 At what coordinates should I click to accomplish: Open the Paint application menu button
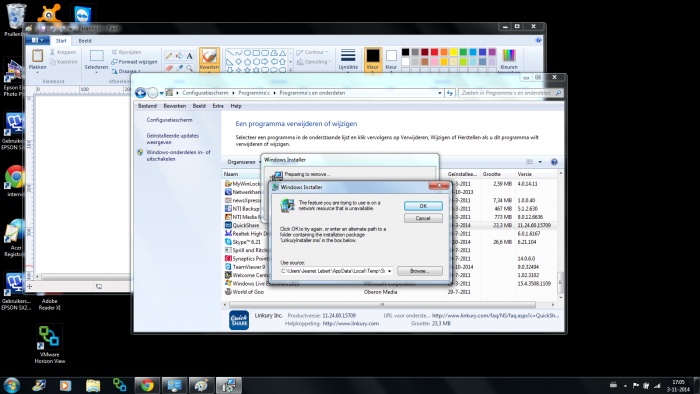38,41
